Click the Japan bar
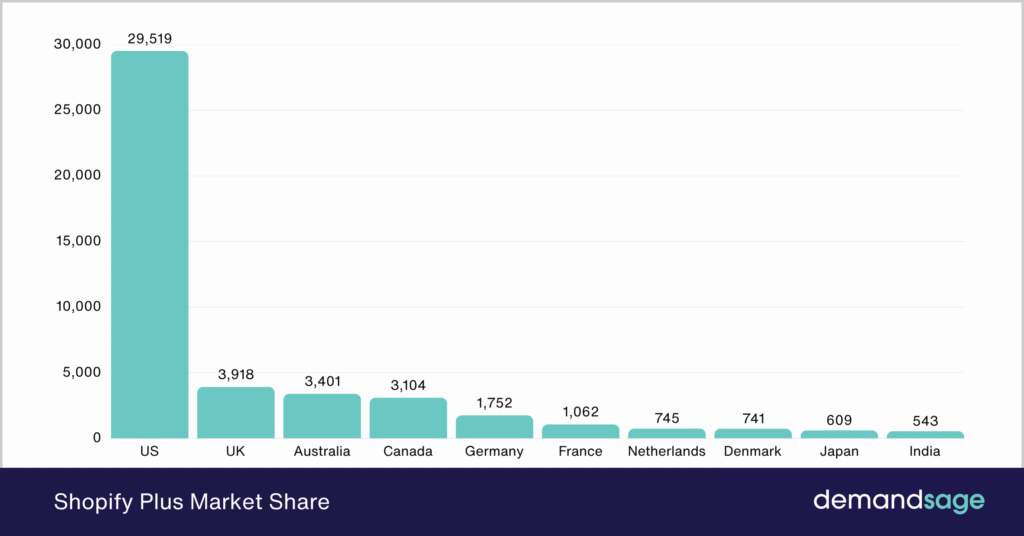The width and height of the screenshot is (1024, 536). click(839, 434)
